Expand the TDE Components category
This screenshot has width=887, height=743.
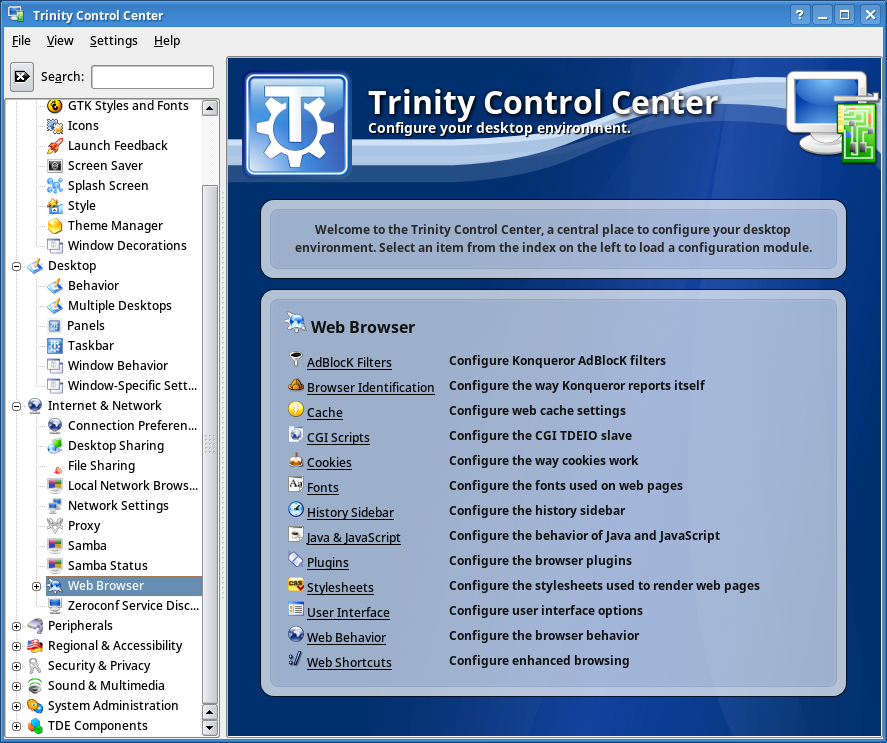pyautogui.click(x=16, y=726)
